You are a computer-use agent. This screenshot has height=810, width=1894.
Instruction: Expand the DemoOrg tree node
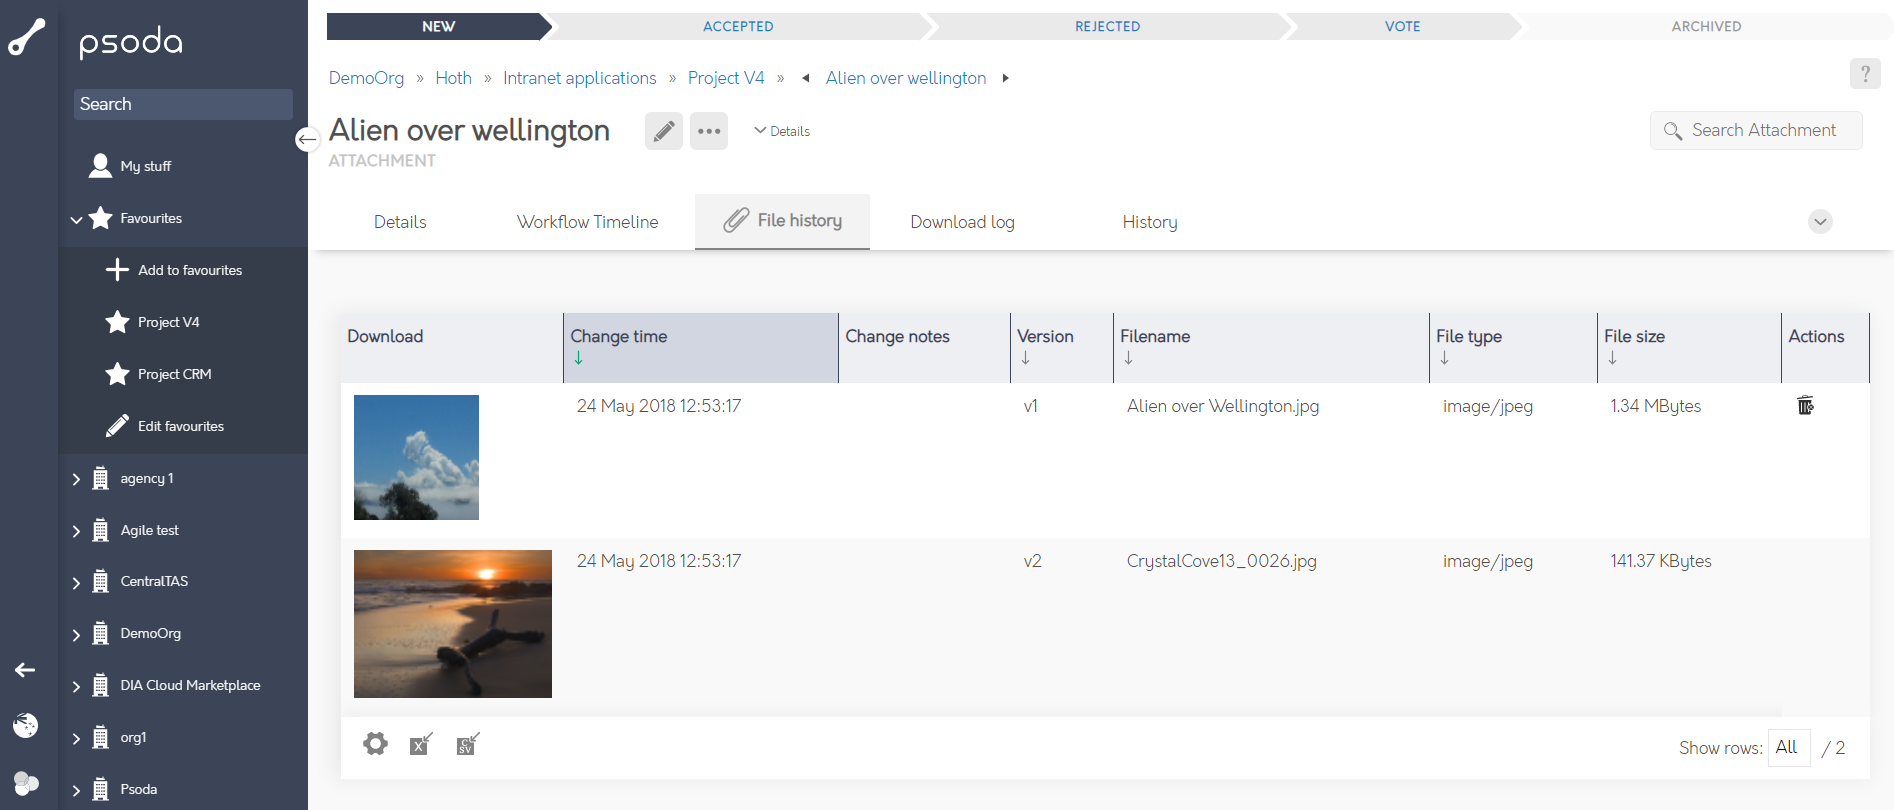[76, 634]
